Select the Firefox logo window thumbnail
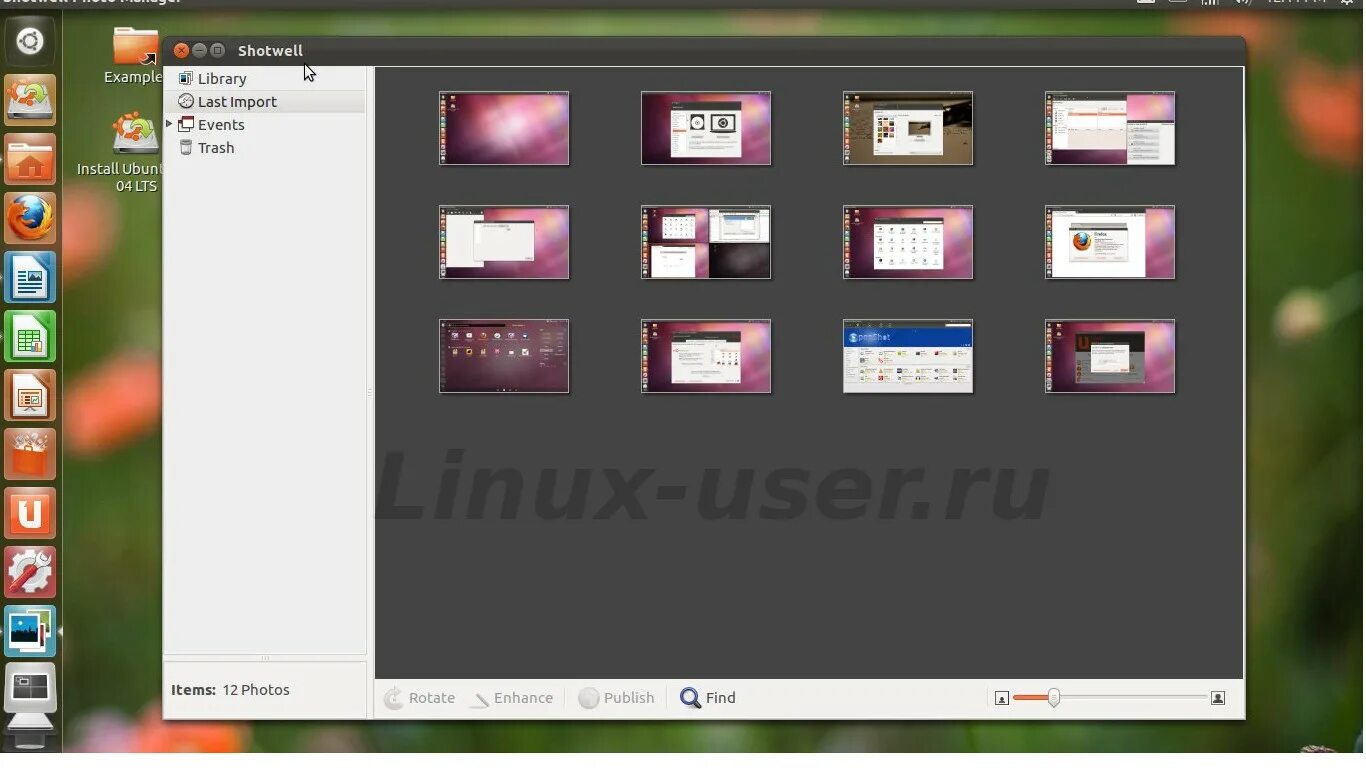The height and width of the screenshot is (768, 1366). 1110,242
